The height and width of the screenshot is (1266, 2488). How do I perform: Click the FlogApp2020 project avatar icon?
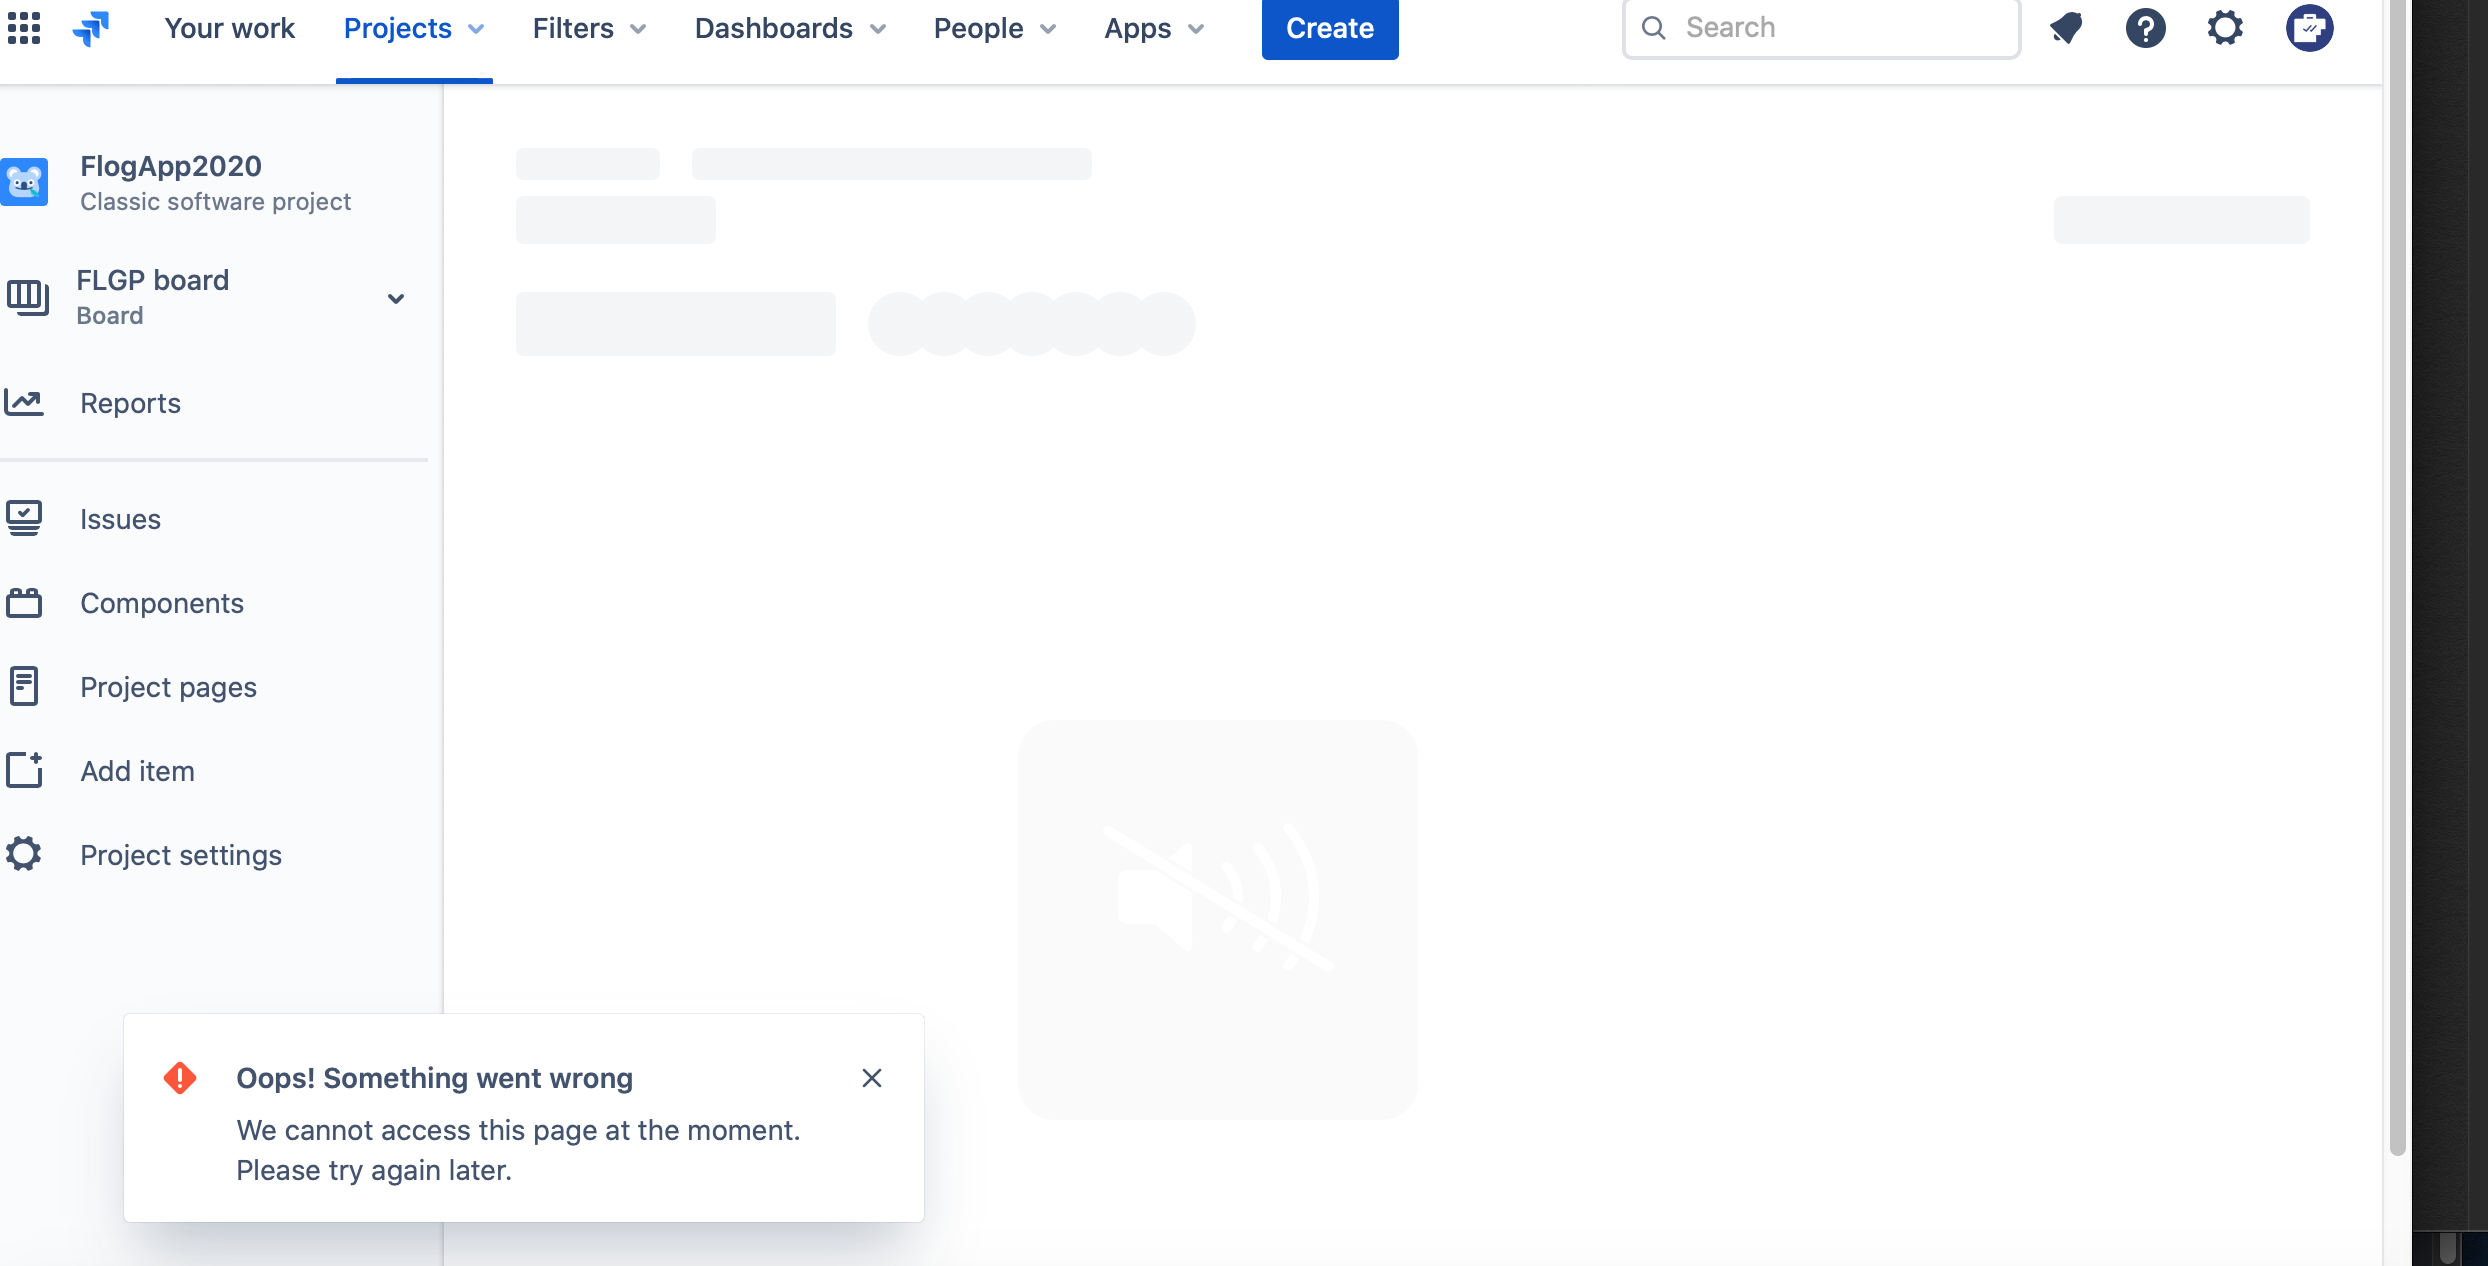pyautogui.click(x=24, y=183)
